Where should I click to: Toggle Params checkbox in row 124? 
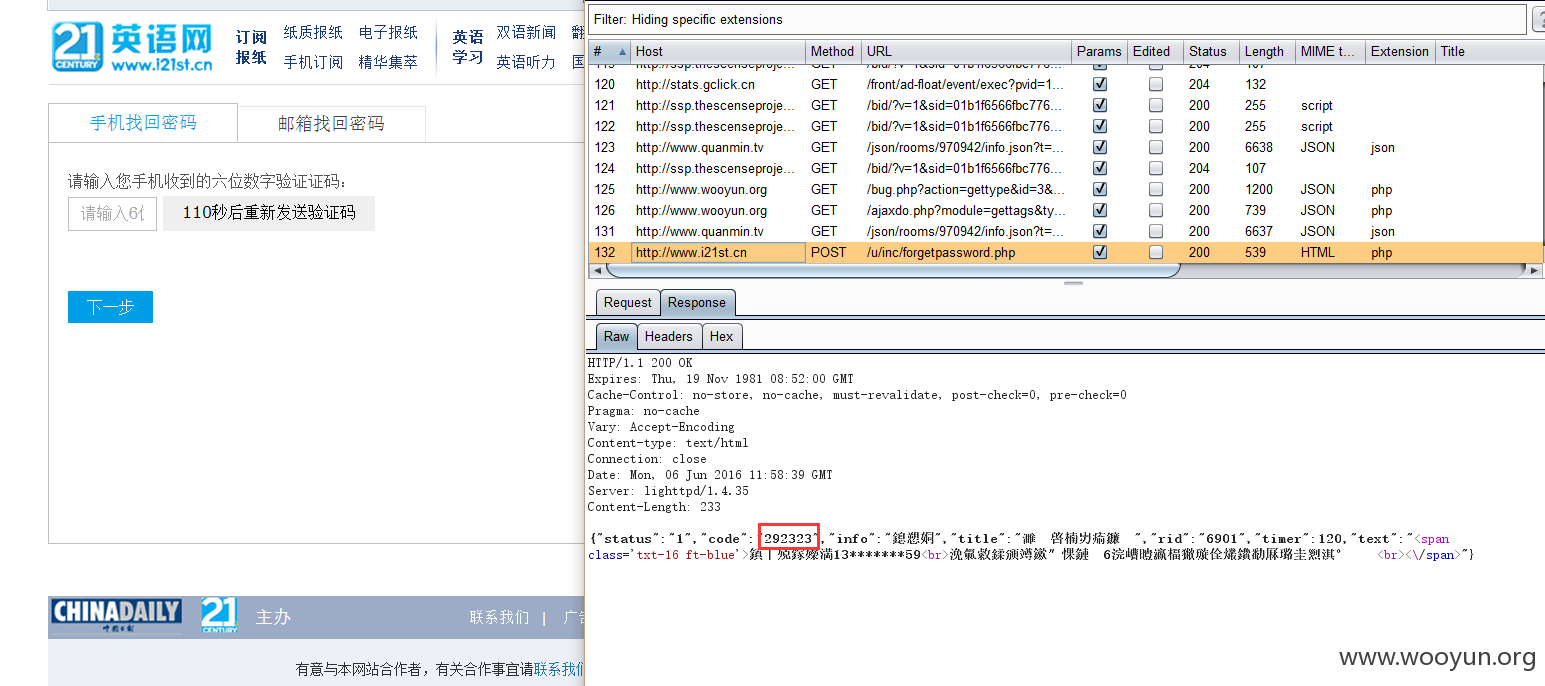click(x=1100, y=168)
